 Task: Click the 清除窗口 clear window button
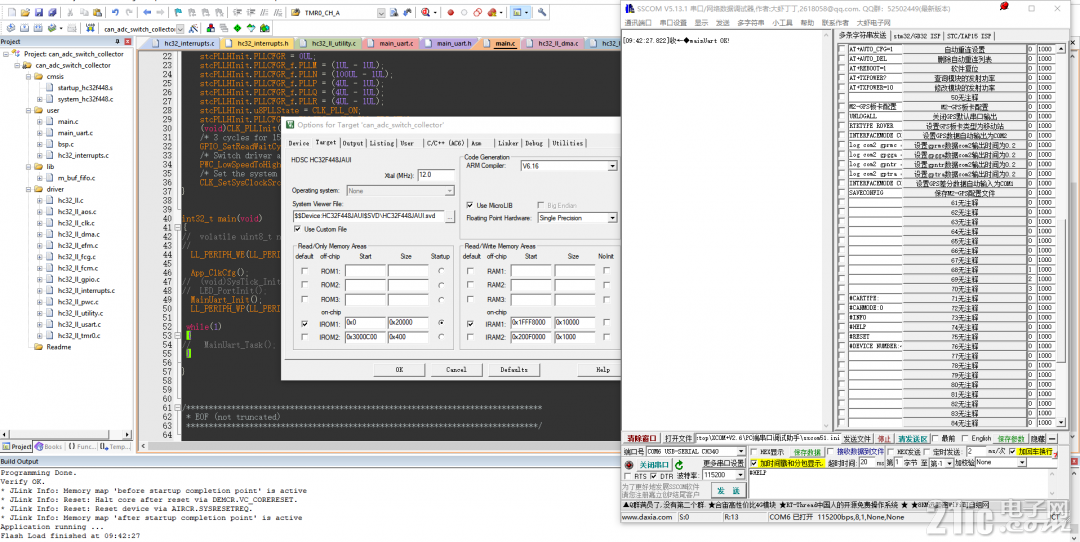coord(641,439)
